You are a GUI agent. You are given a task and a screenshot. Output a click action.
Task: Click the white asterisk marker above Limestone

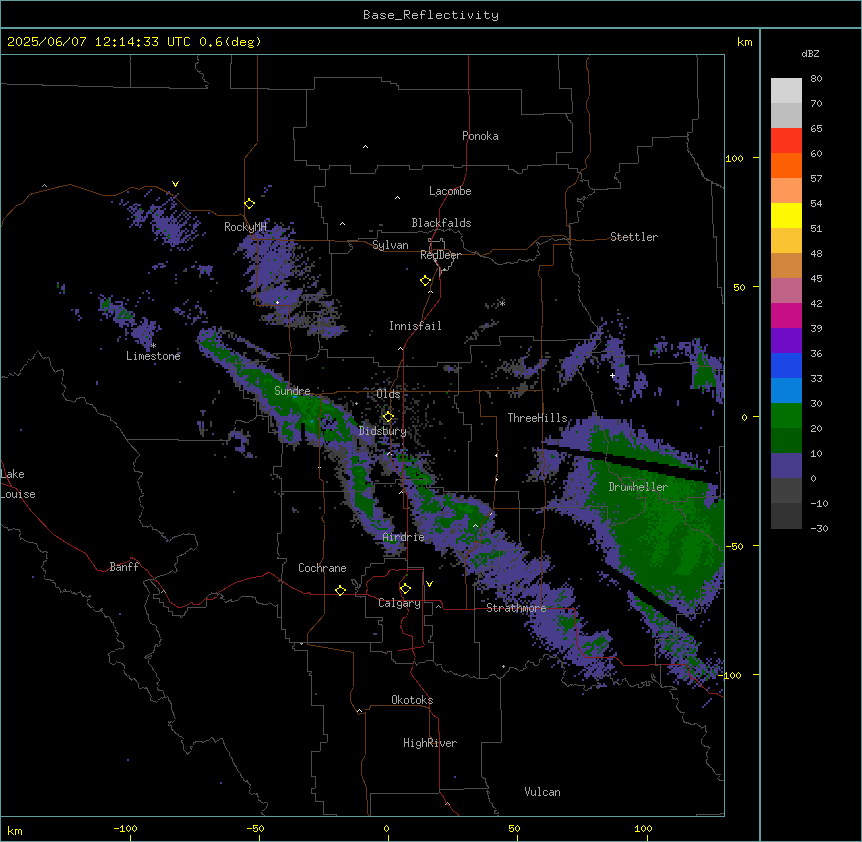pyautogui.click(x=154, y=346)
